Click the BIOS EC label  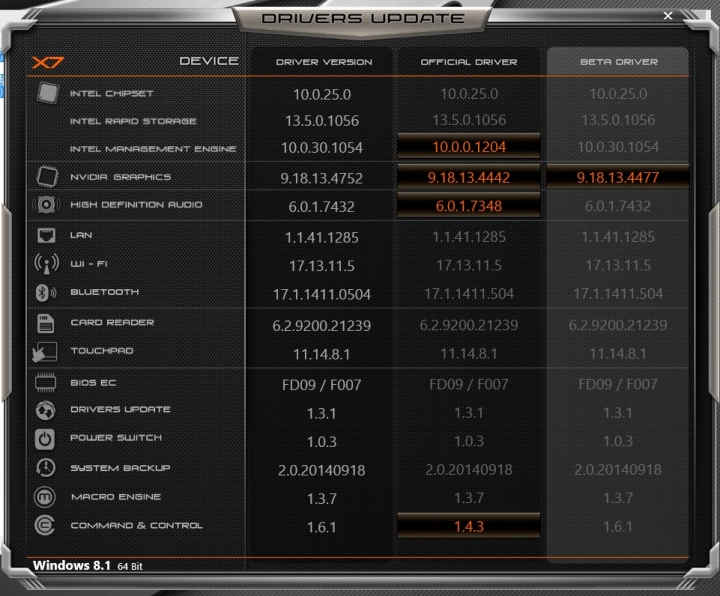(93, 383)
